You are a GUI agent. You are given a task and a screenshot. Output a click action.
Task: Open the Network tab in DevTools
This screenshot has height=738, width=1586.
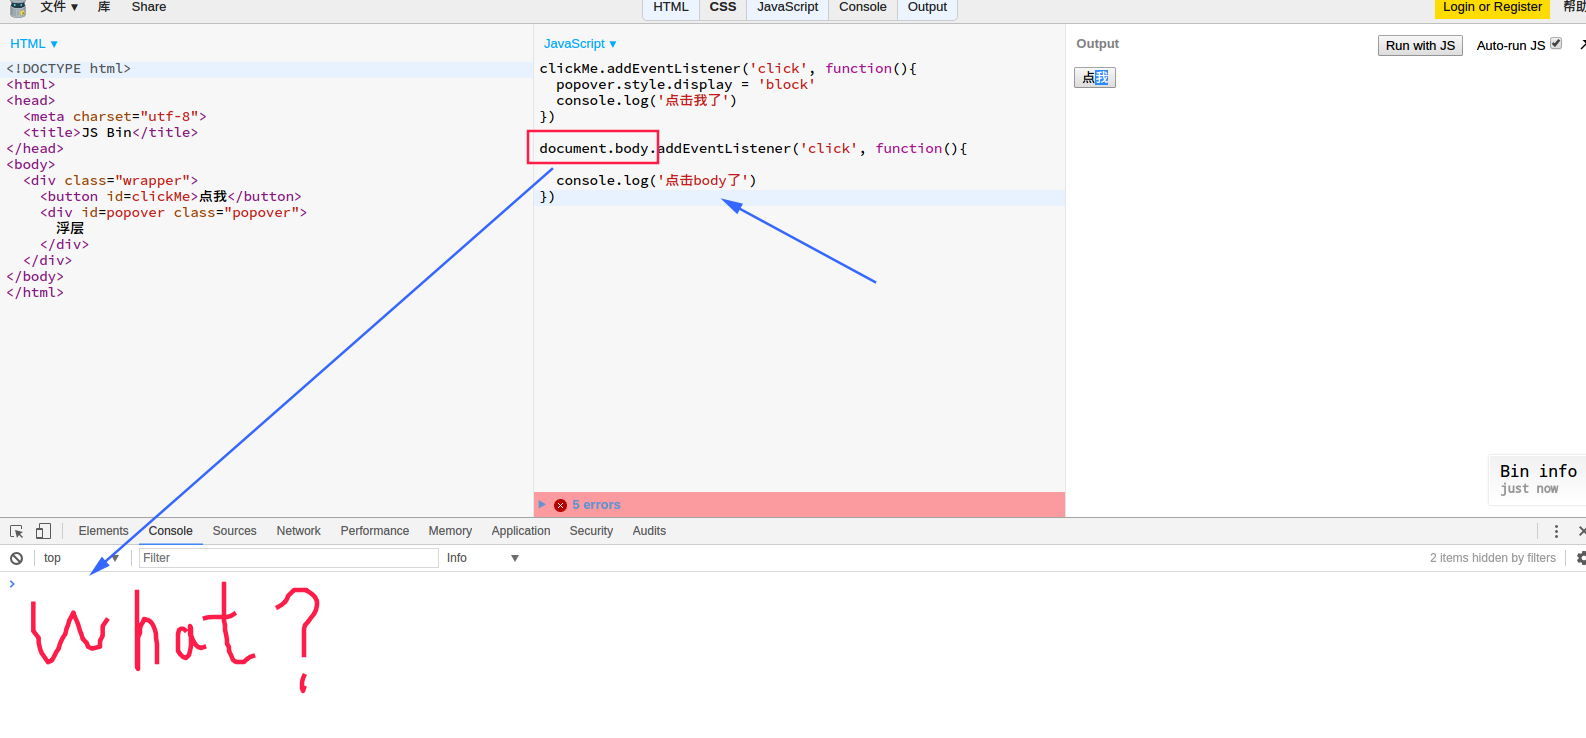(x=299, y=531)
